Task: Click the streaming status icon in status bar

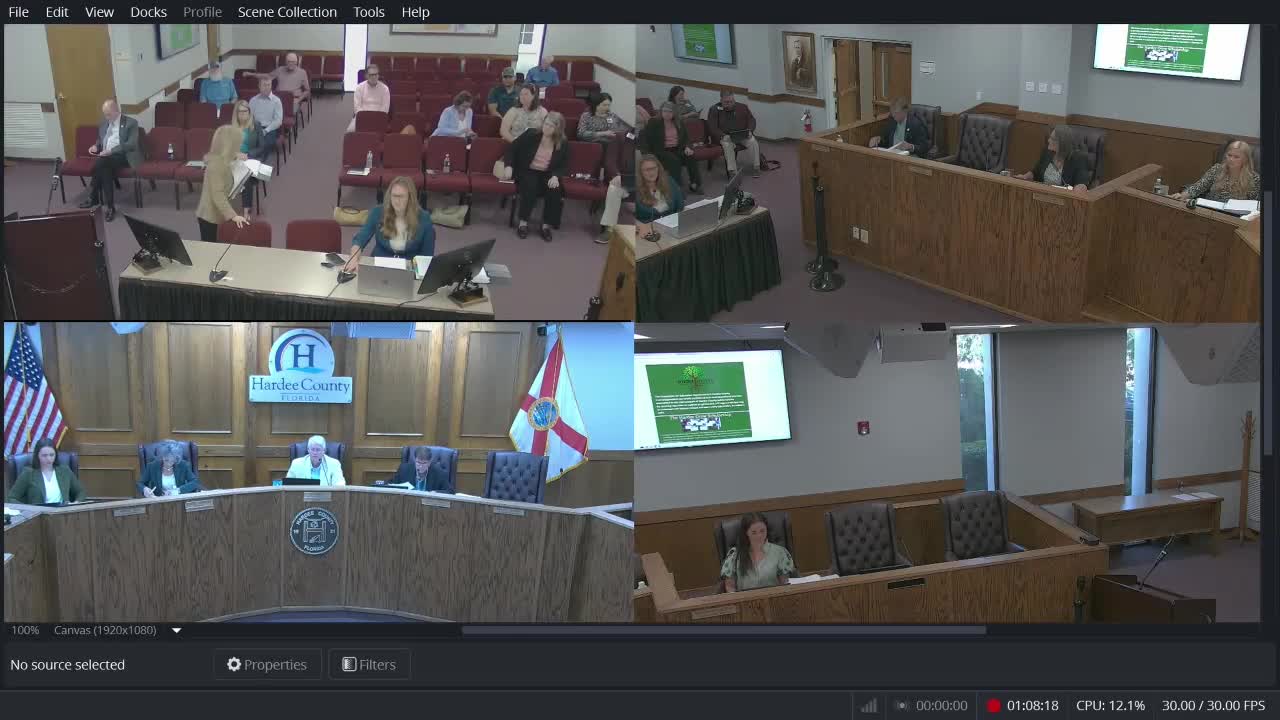Action: [902, 706]
